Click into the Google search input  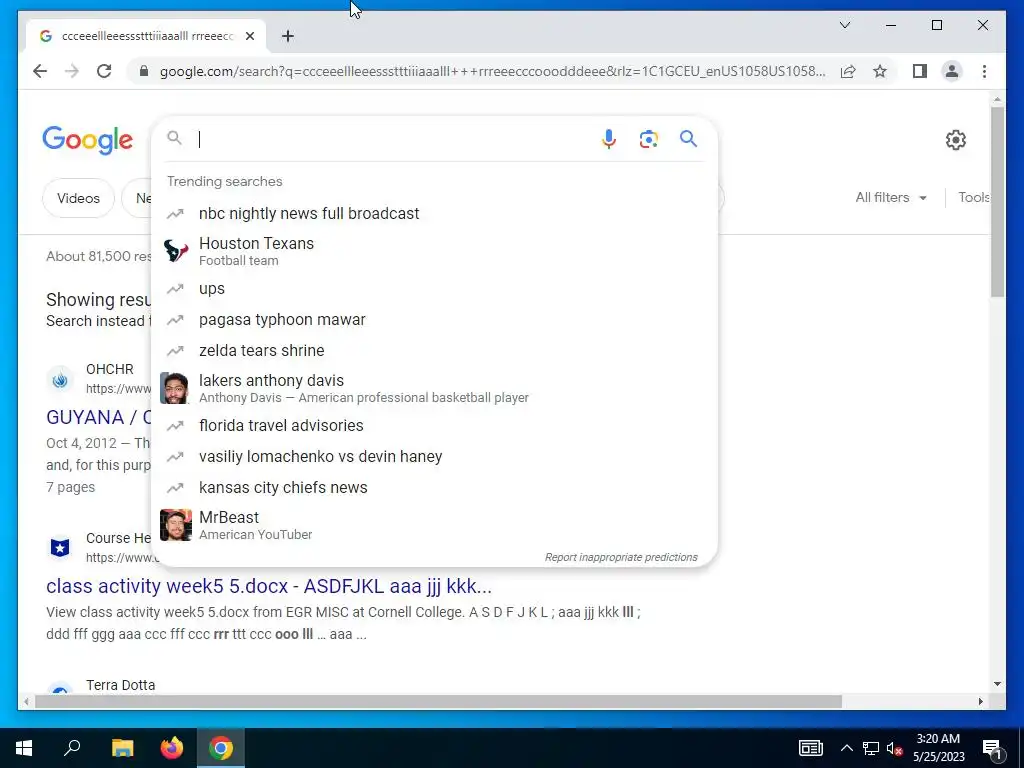(x=392, y=139)
